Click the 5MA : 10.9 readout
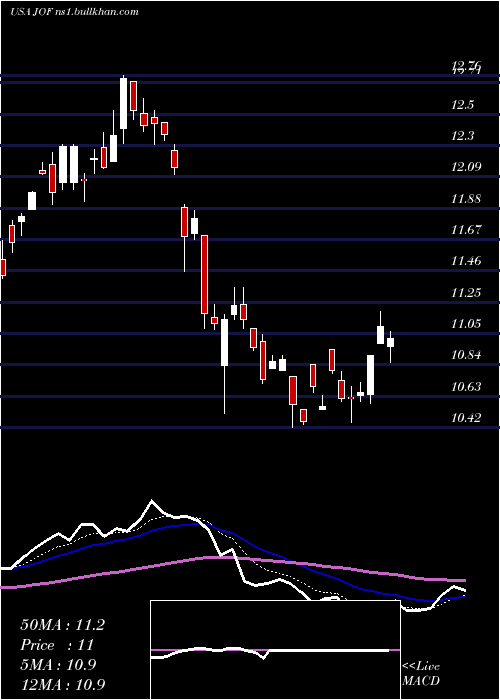 click(58, 665)
